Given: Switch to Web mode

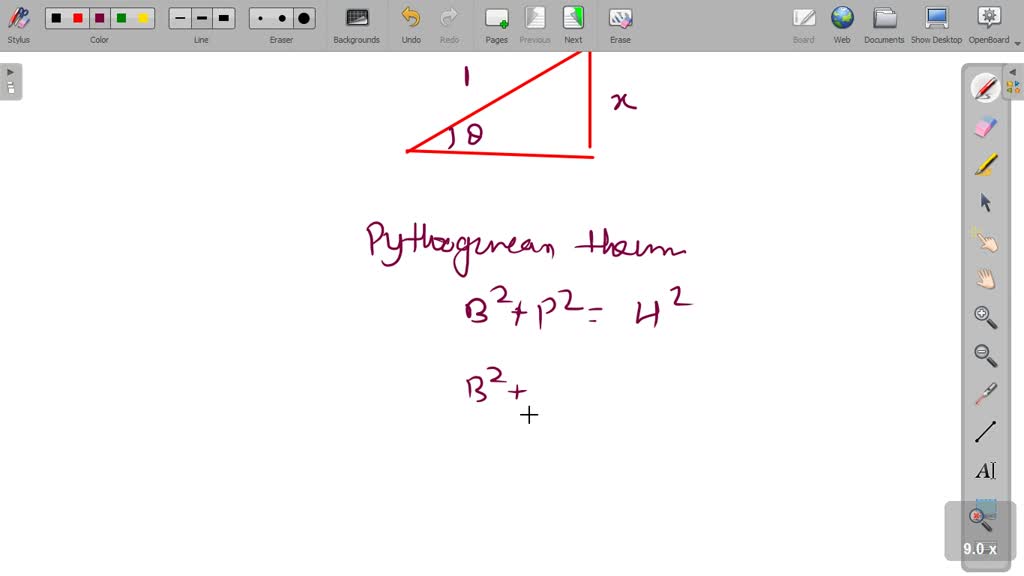Looking at the screenshot, I should [x=842, y=24].
